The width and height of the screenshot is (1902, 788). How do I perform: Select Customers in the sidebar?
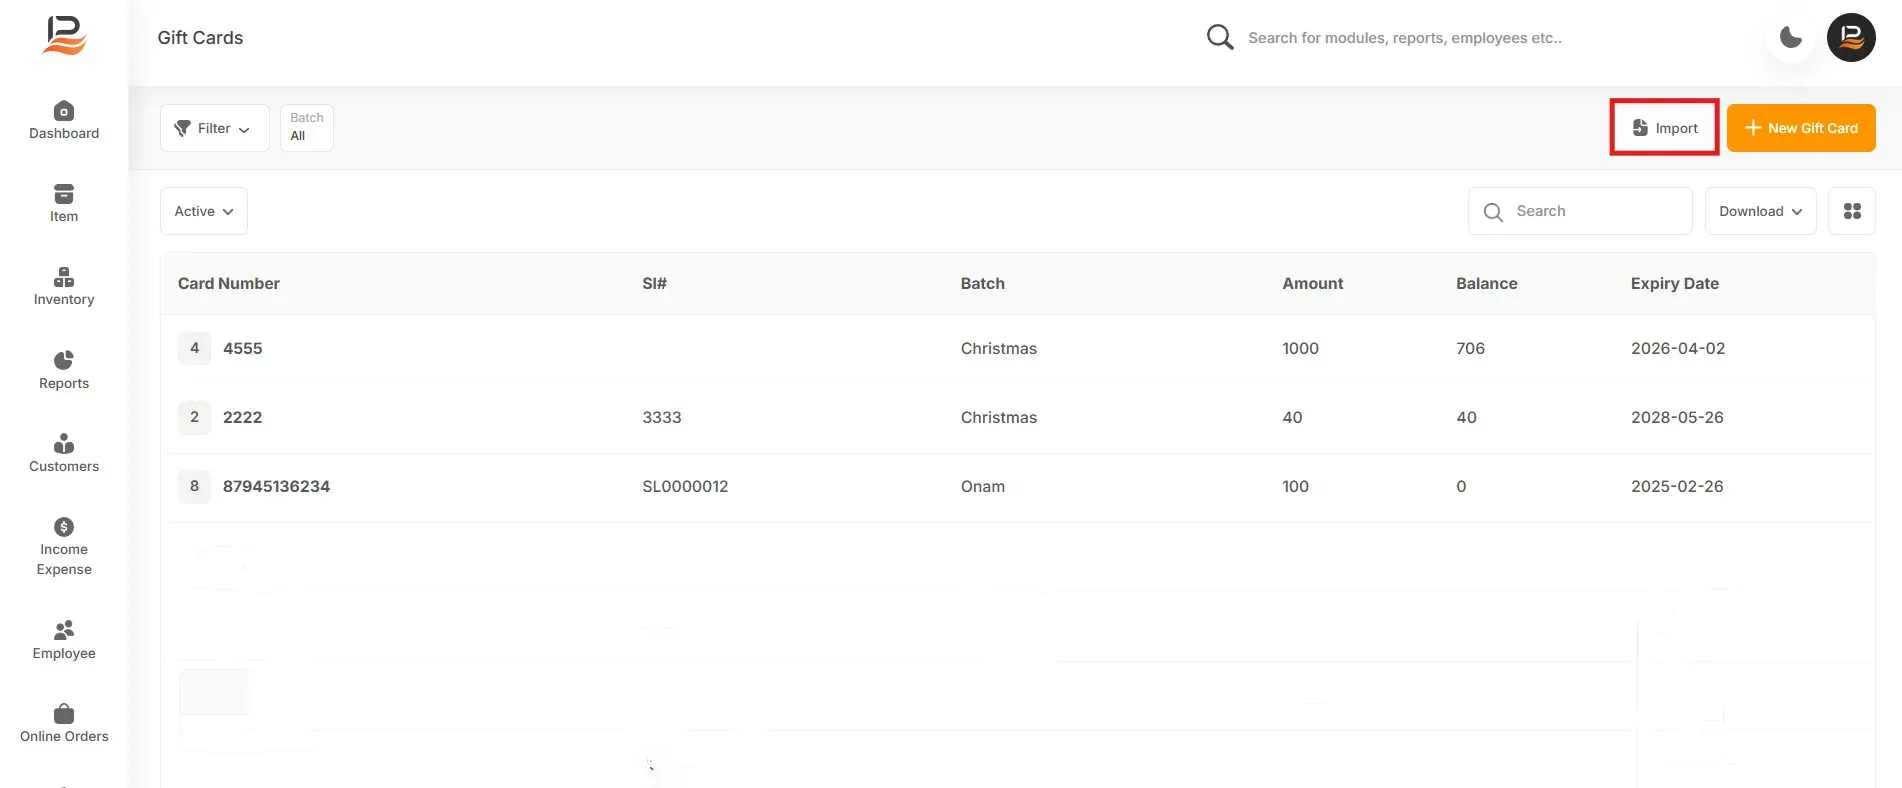[64, 443]
